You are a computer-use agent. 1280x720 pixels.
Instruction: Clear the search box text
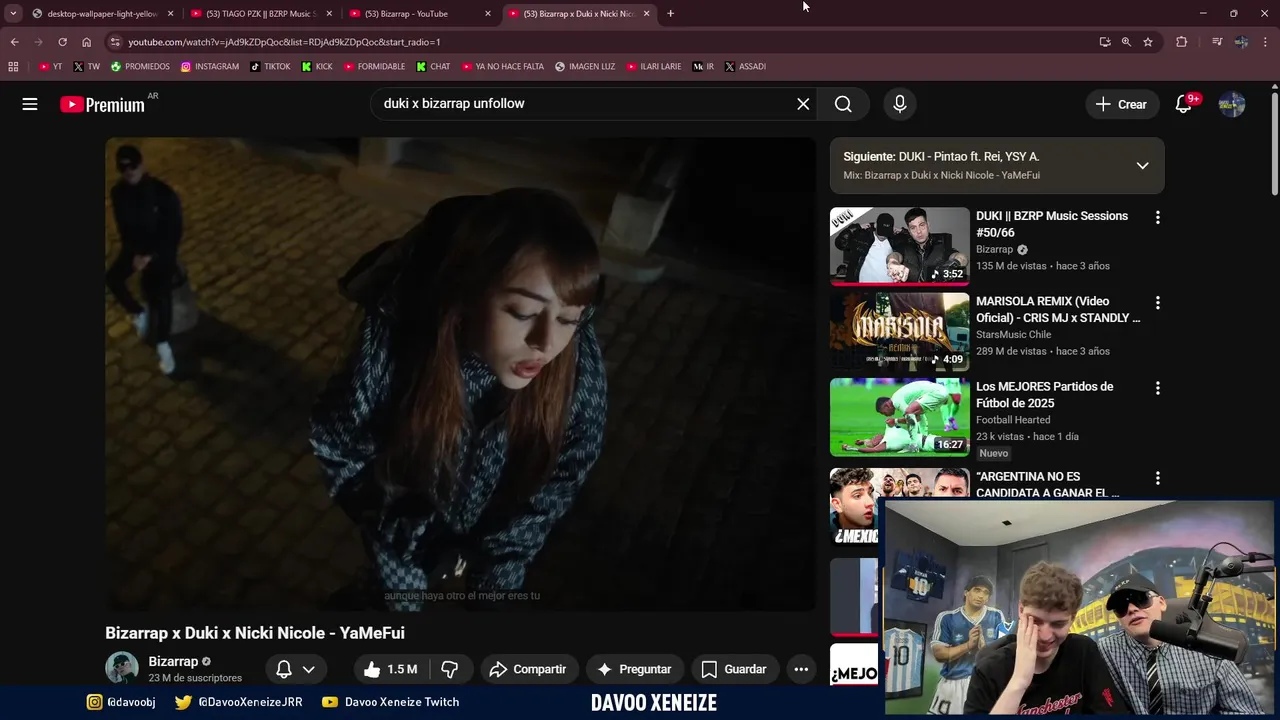(x=803, y=104)
